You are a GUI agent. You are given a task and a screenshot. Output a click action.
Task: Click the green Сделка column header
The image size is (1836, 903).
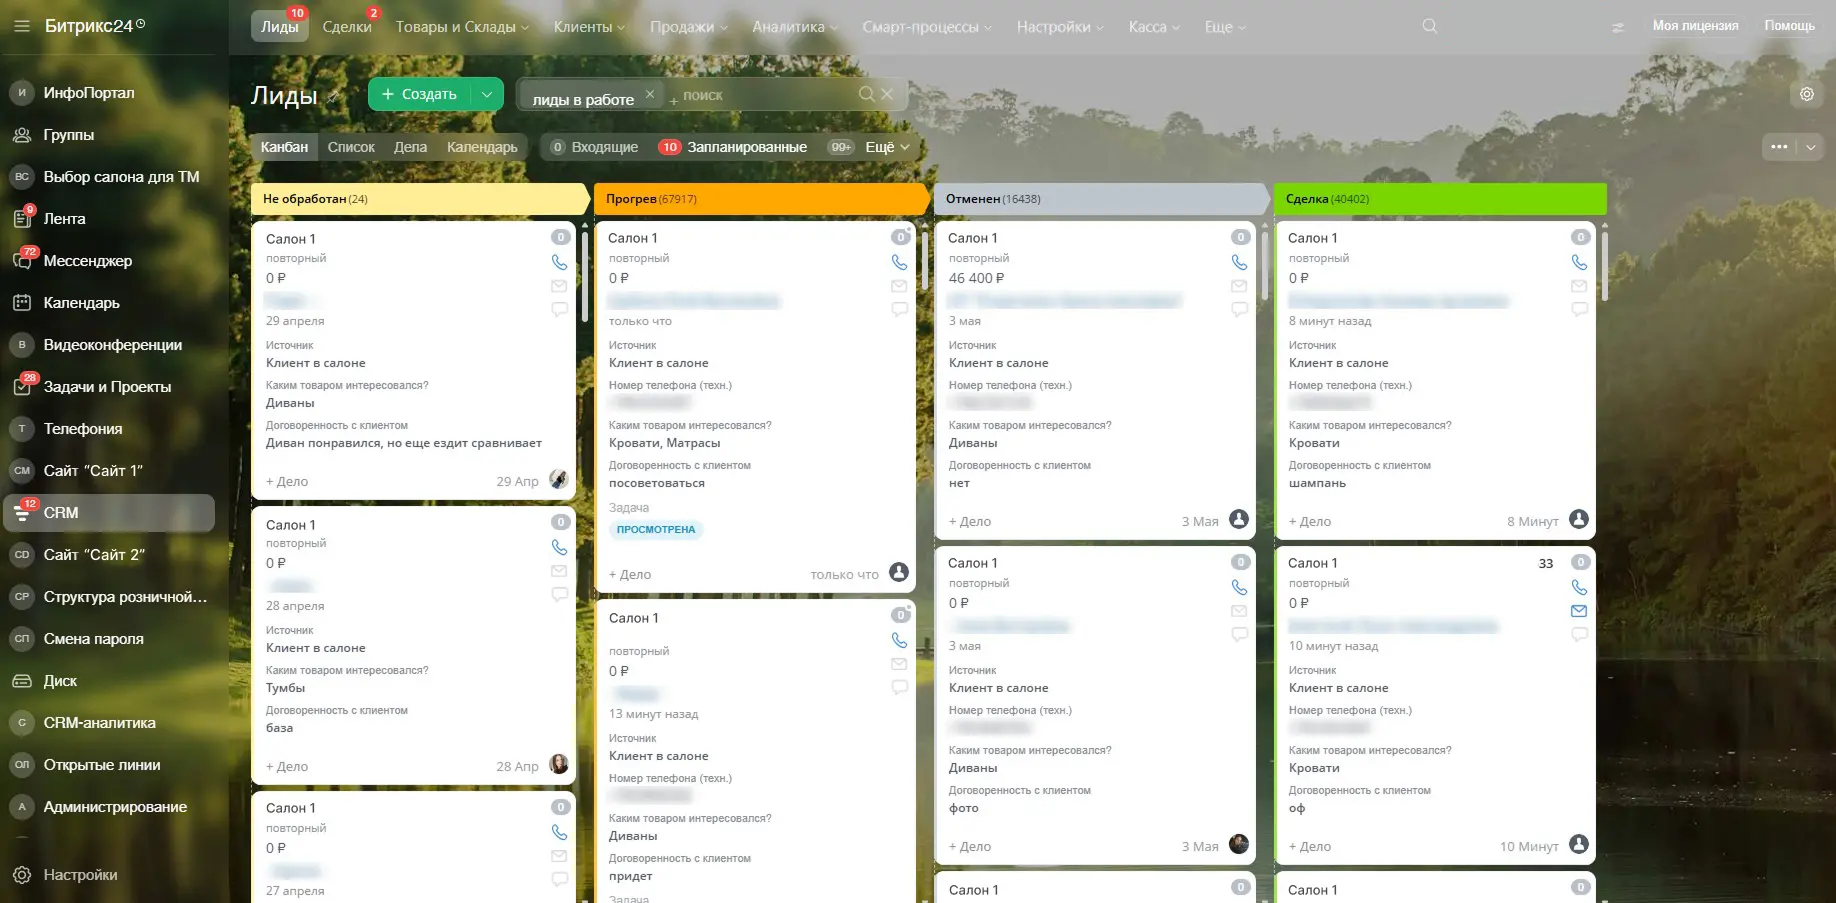click(x=1440, y=199)
